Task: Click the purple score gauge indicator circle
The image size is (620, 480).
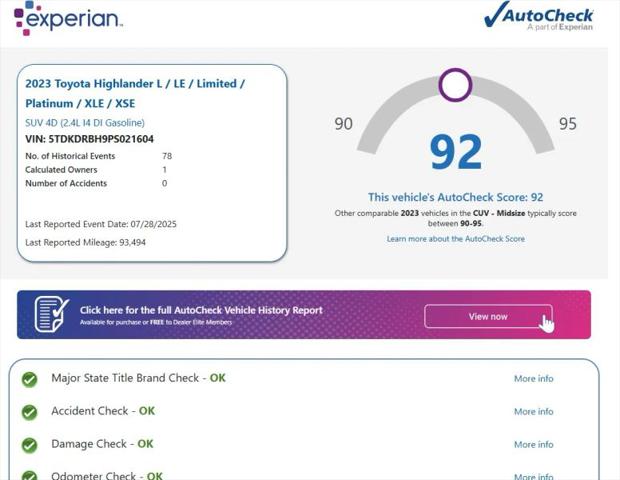Action: pyautogui.click(x=455, y=85)
